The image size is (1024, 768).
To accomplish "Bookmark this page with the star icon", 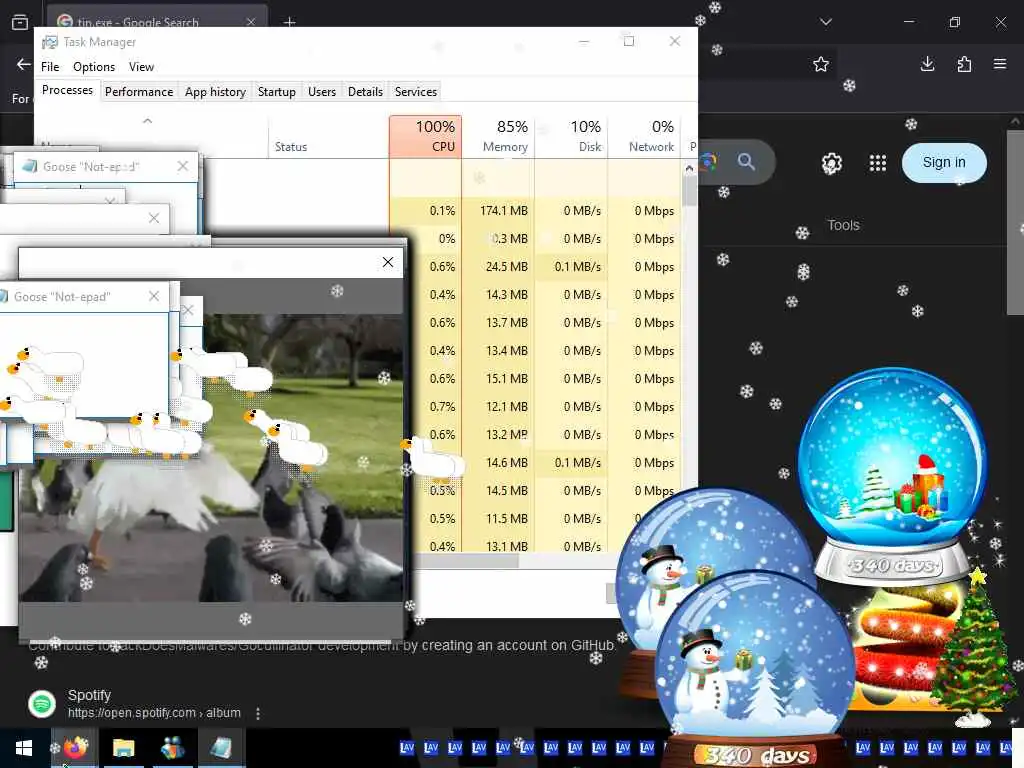I will pos(821,64).
